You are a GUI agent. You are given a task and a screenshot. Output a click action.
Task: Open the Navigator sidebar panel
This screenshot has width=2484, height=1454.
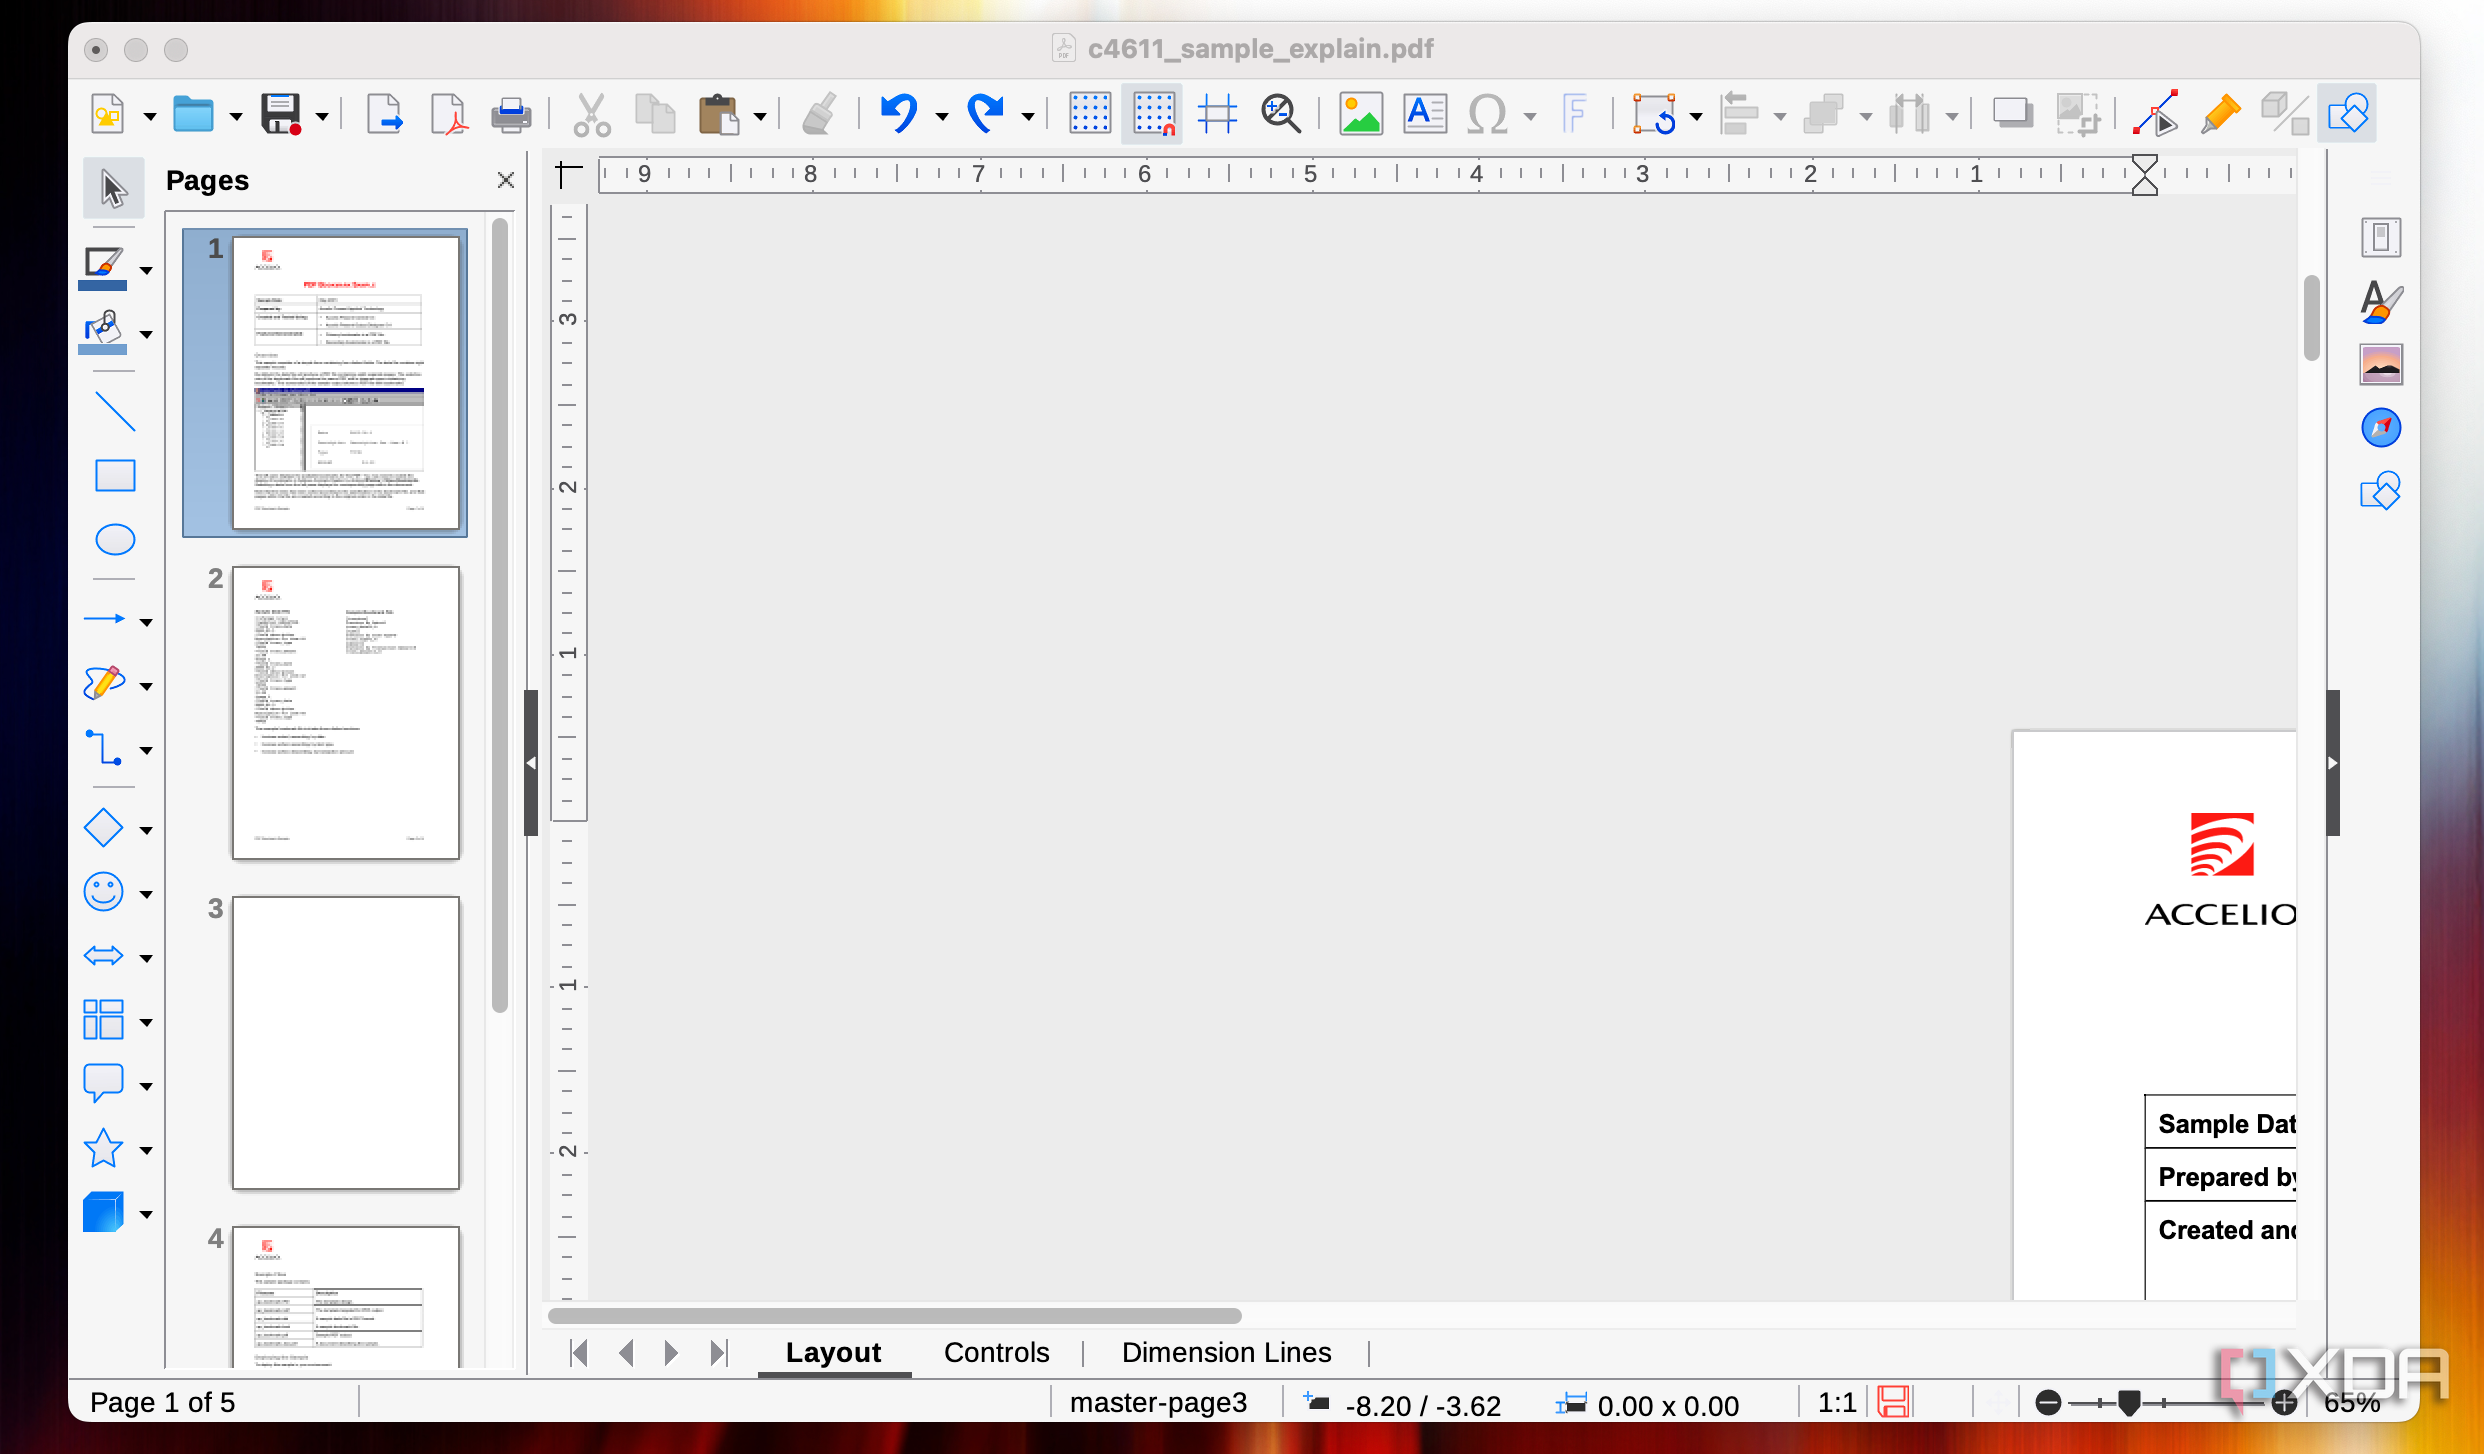tap(2380, 428)
